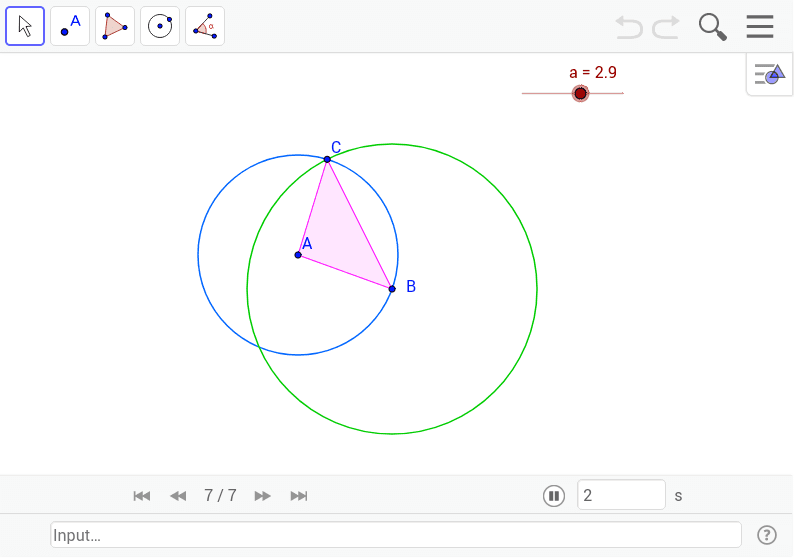Image resolution: width=794 pixels, height=558 pixels.
Task: Advance one construction step forward
Action: click(x=262, y=496)
